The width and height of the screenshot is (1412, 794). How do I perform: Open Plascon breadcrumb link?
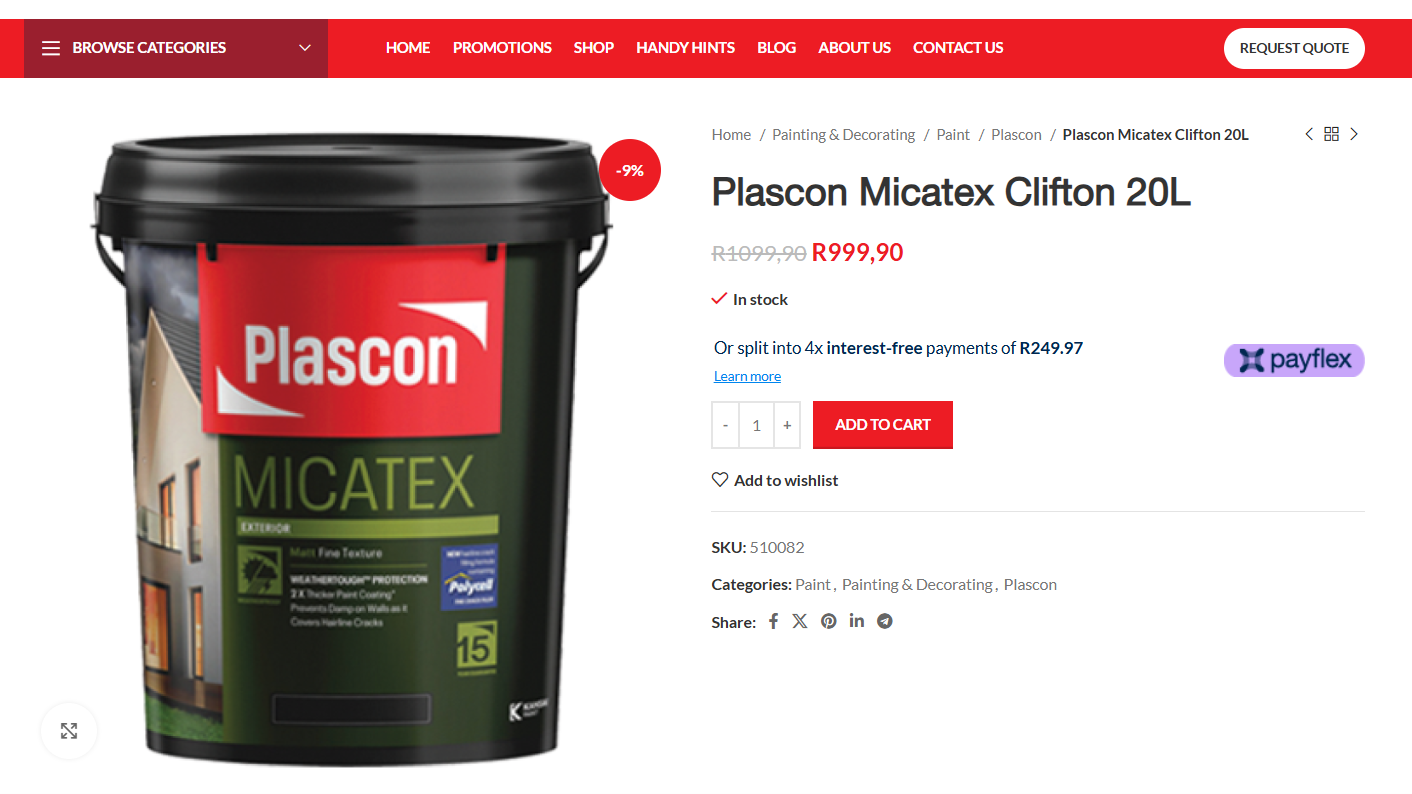1016,135
